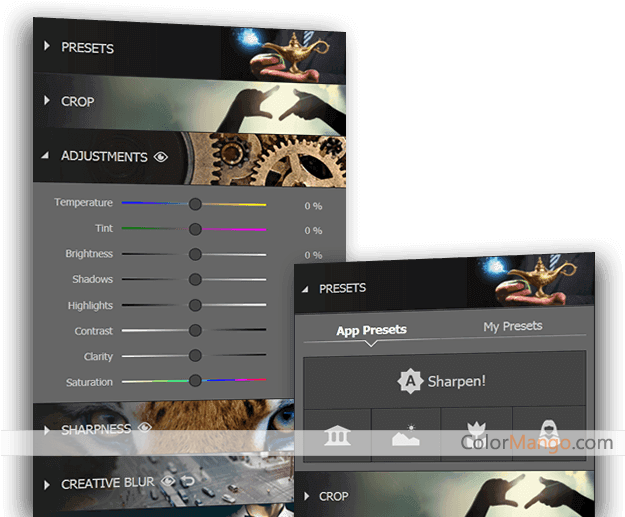Toggle Adjustments visibility eye icon

click(x=161, y=157)
